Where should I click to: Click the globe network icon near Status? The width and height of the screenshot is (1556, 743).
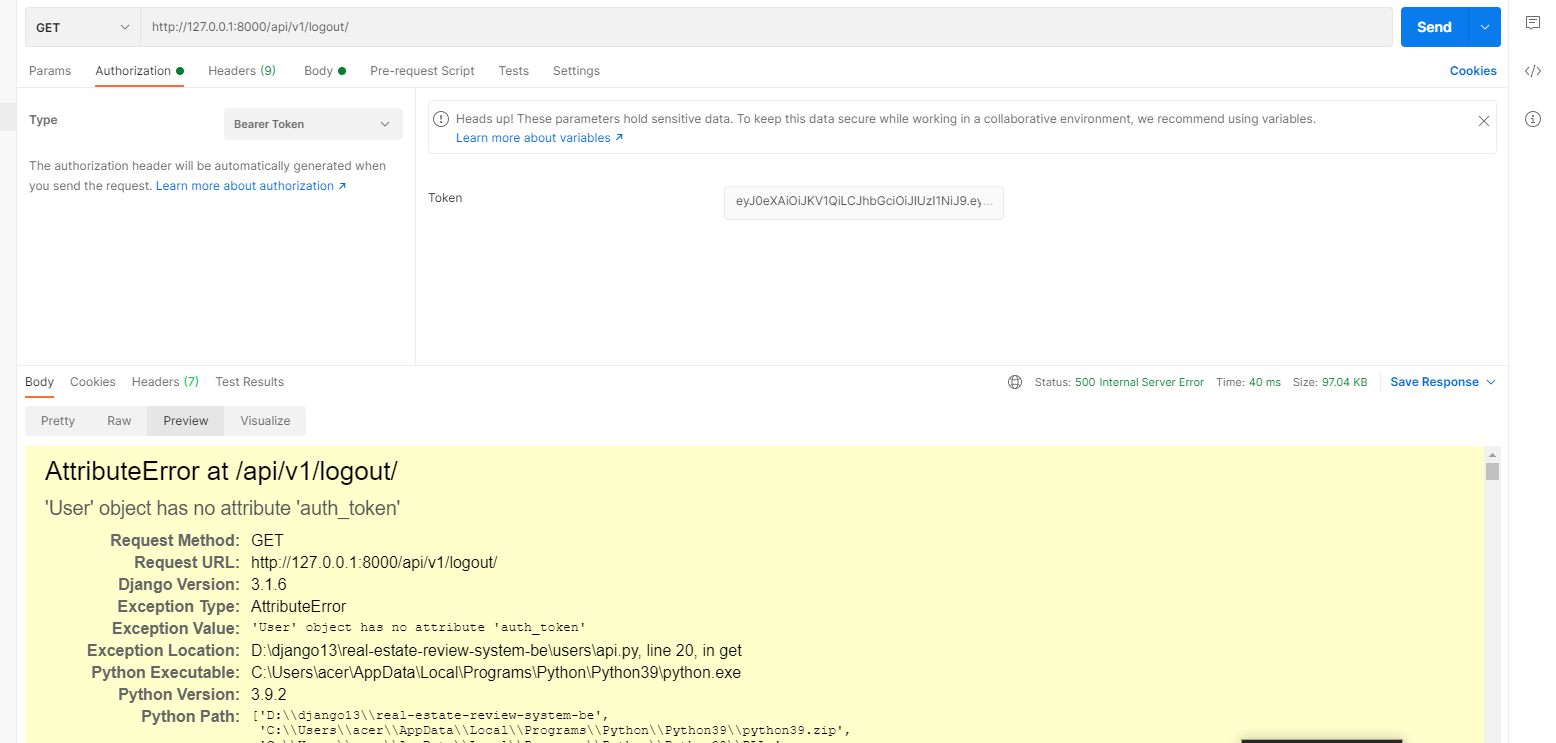[x=1015, y=382]
